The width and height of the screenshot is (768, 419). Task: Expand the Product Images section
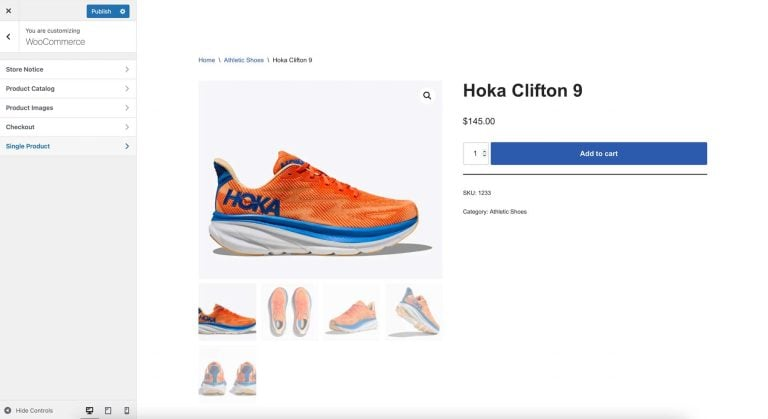67,108
